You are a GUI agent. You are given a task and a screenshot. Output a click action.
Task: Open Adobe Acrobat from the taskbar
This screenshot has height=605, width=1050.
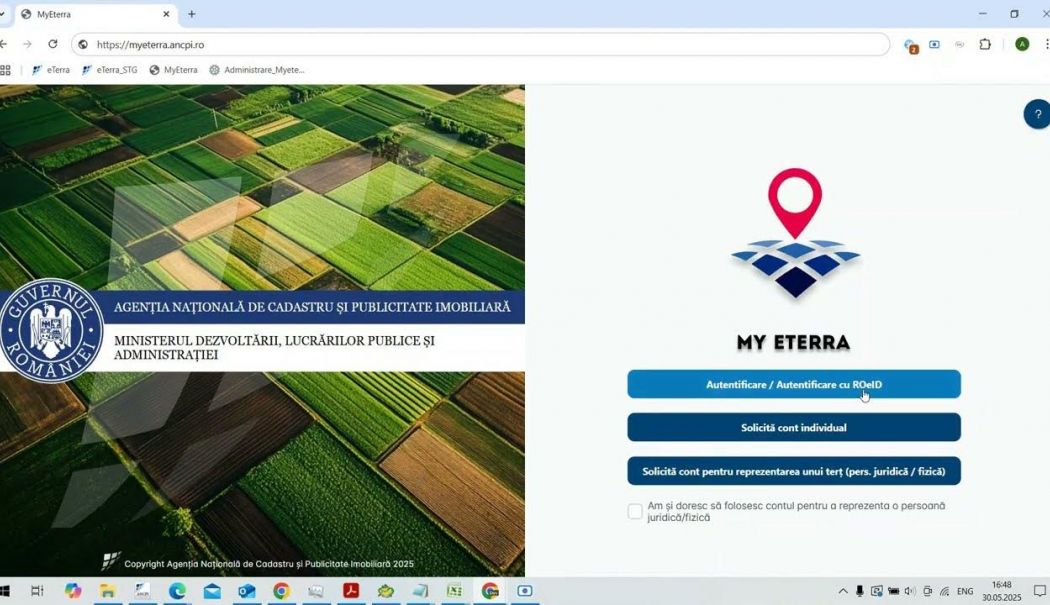[351, 591]
